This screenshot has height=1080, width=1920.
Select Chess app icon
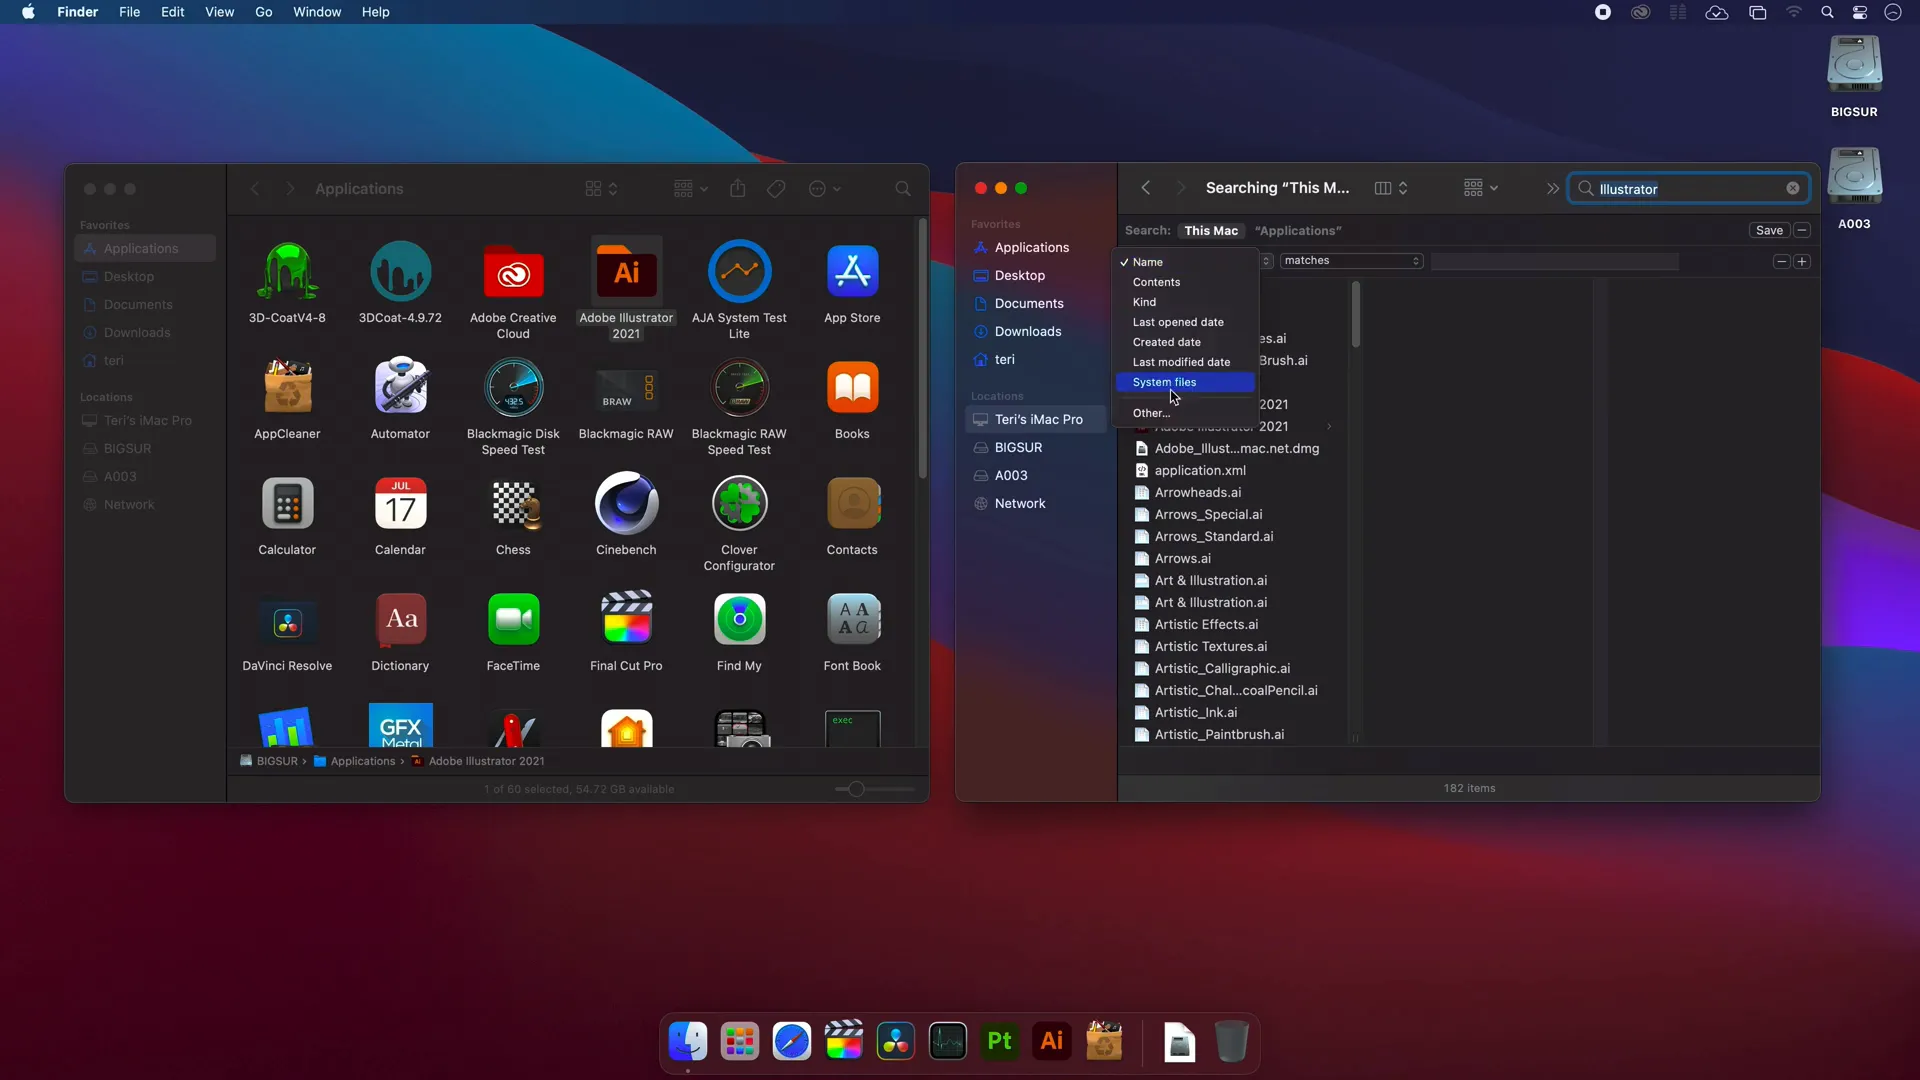pos(513,504)
